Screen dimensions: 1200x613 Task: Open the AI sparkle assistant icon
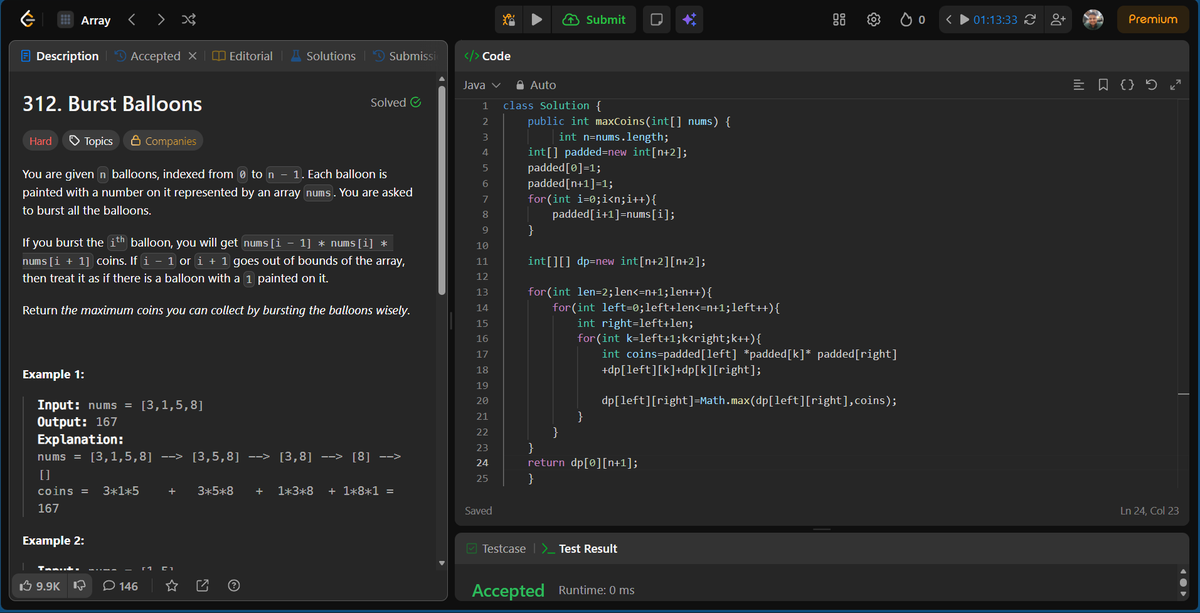689,19
